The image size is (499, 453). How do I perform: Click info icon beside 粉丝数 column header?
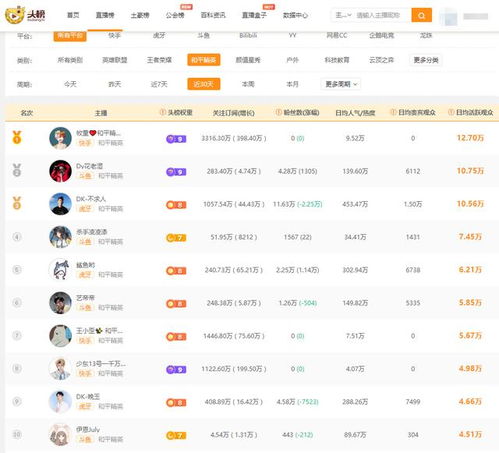[279, 112]
